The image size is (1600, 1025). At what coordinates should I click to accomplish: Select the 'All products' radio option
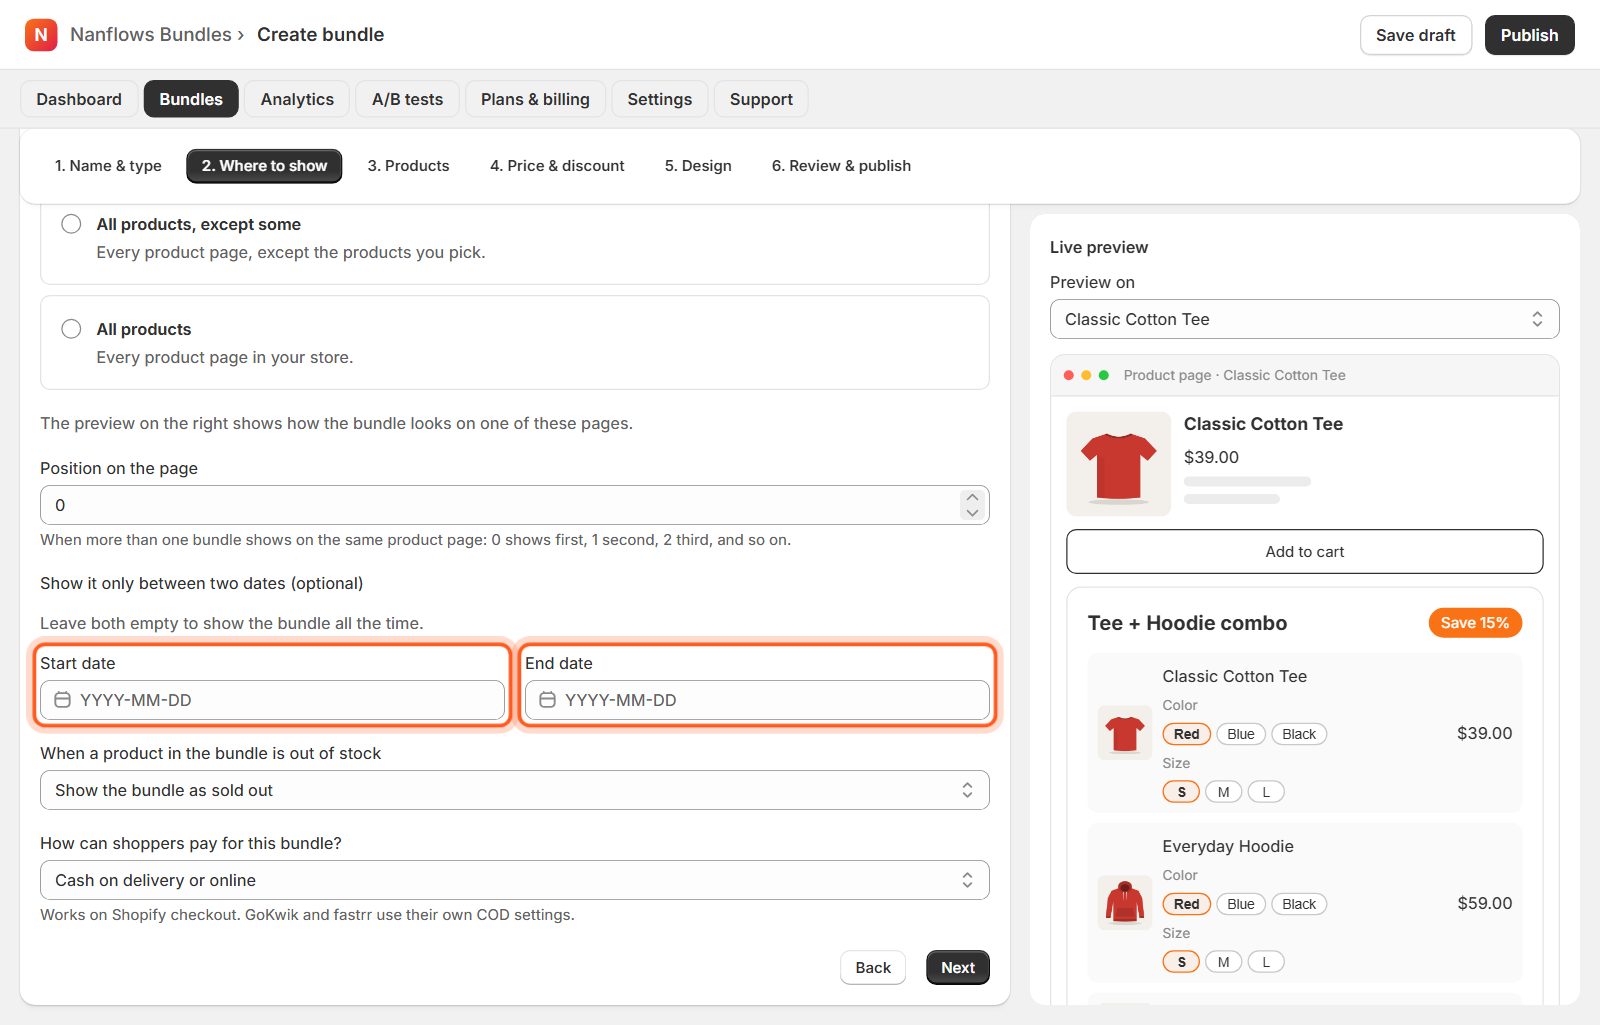tap(71, 329)
